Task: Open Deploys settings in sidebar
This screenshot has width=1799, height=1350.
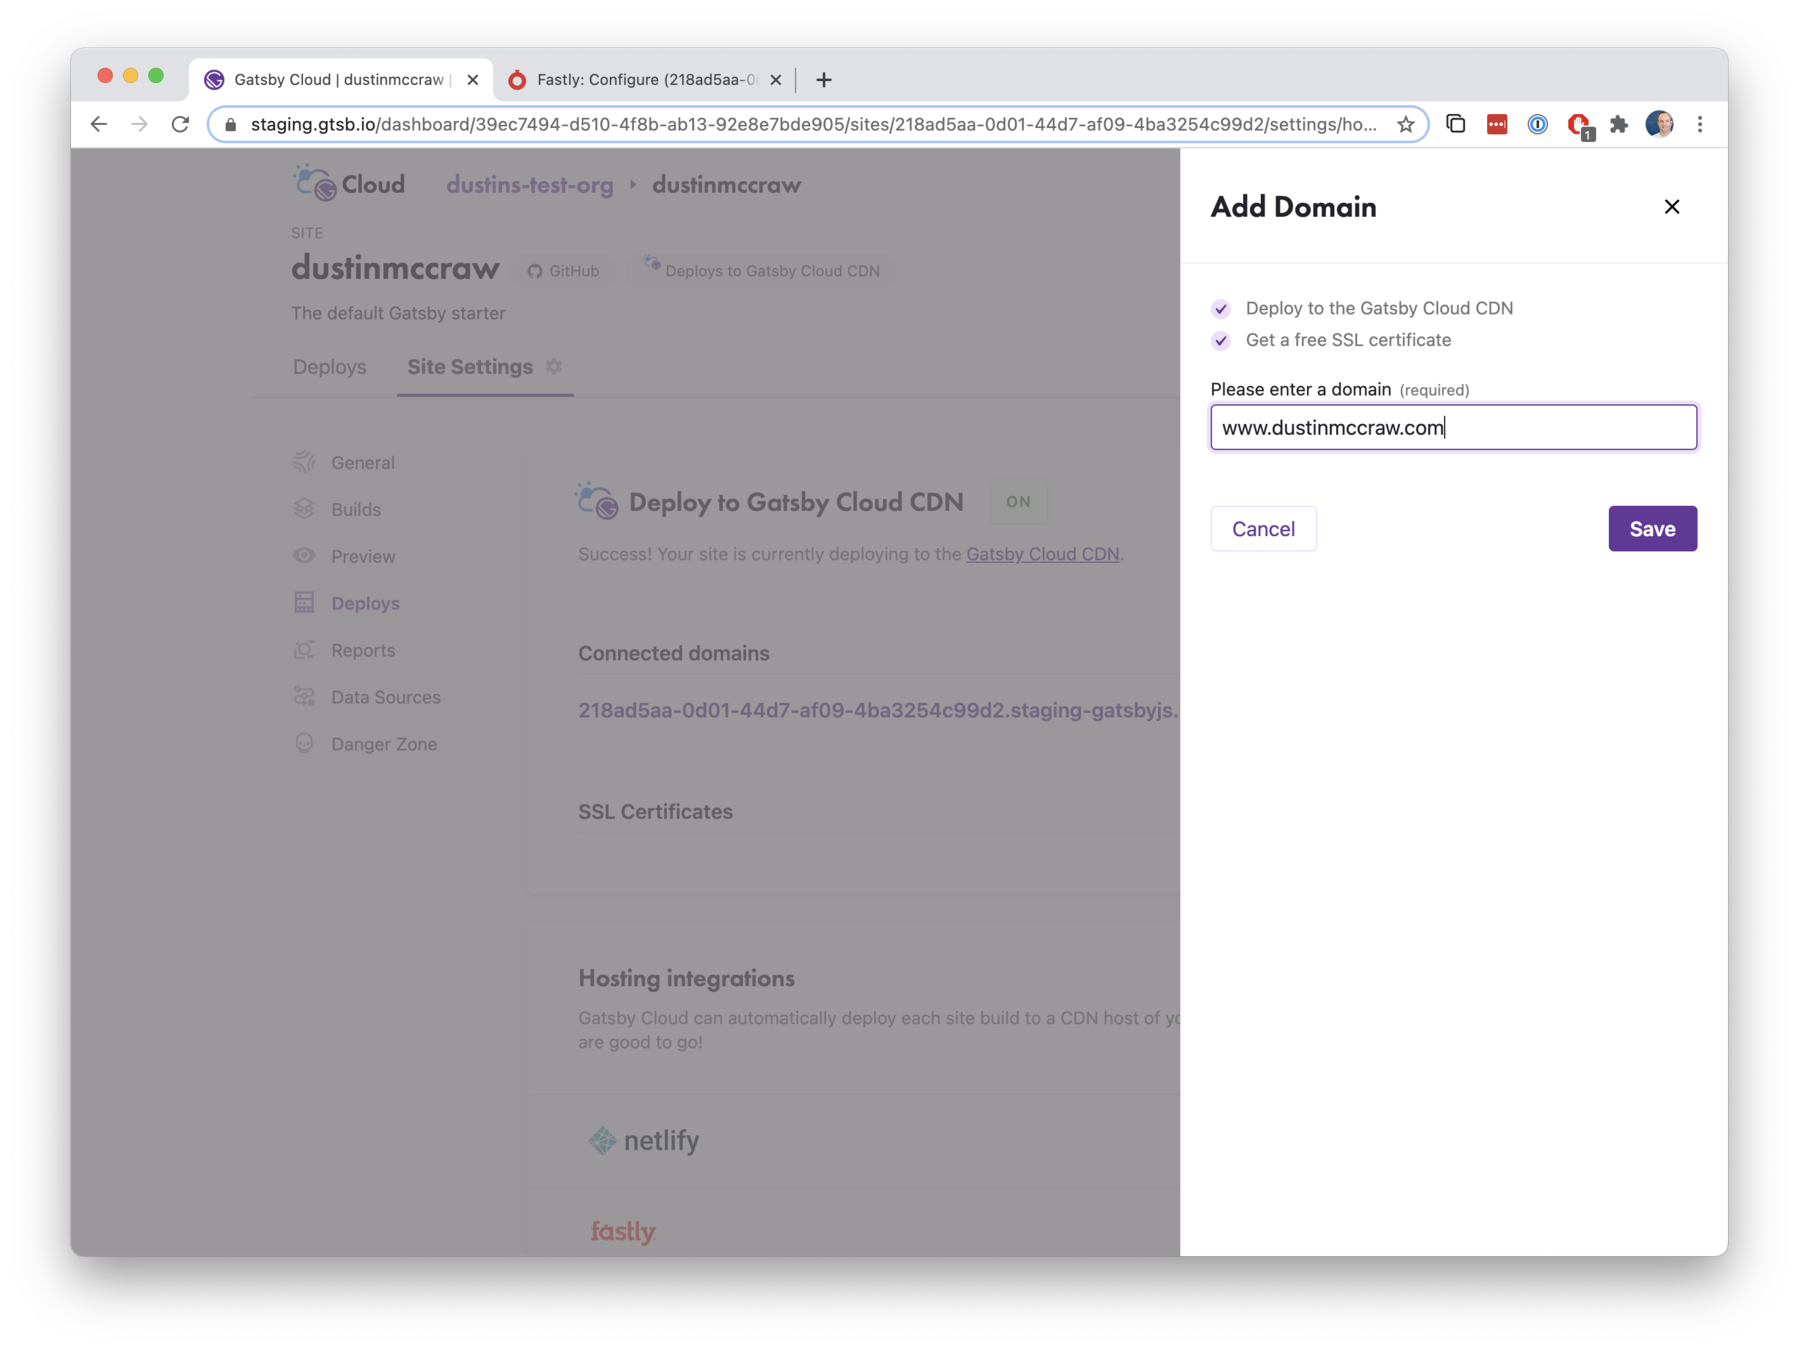Action: coord(365,604)
